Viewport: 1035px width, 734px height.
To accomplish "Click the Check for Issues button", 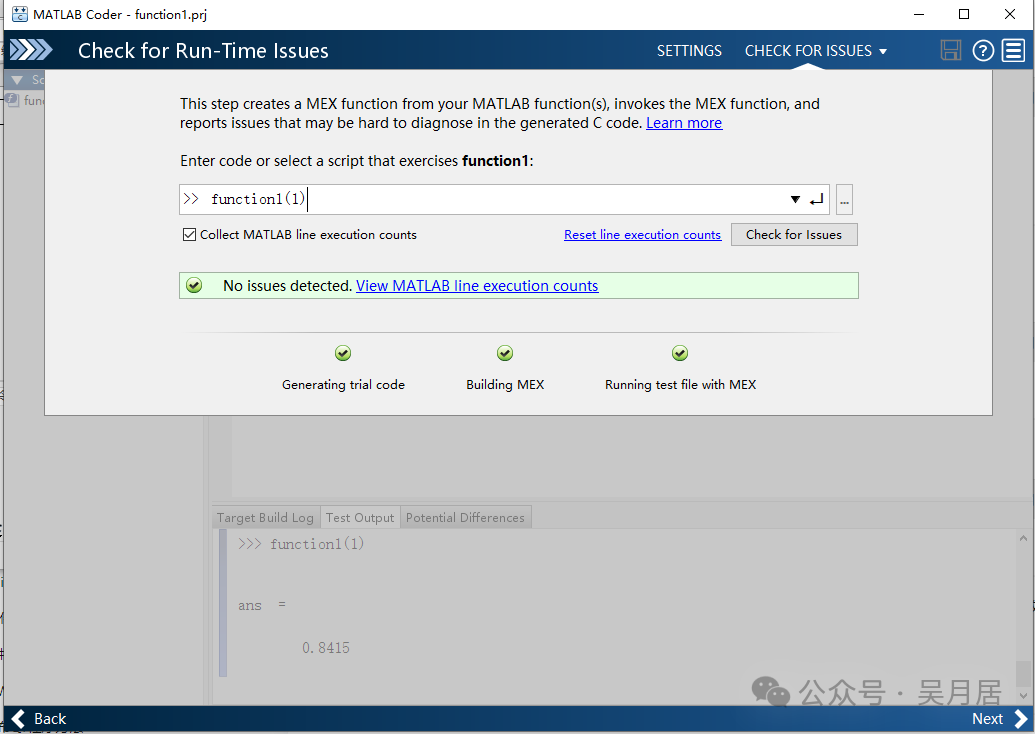I will tap(794, 234).
